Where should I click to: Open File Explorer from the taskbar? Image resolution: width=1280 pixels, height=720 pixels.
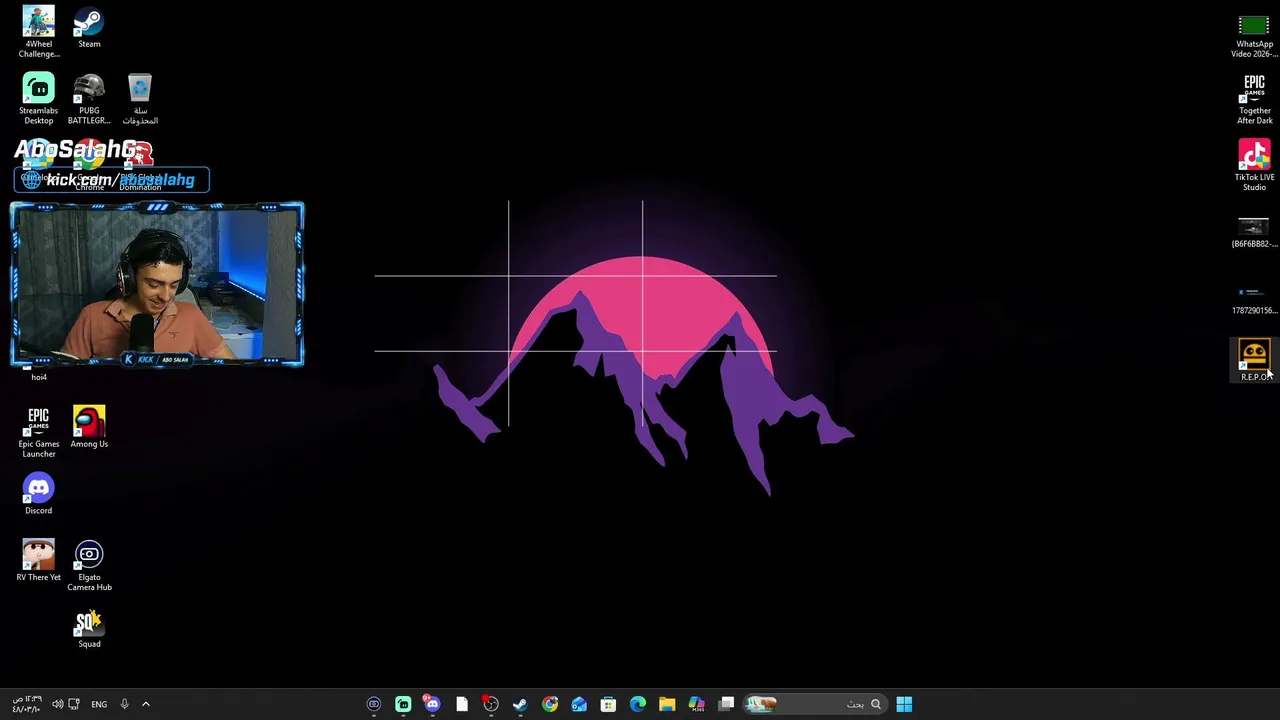(x=667, y=704)
